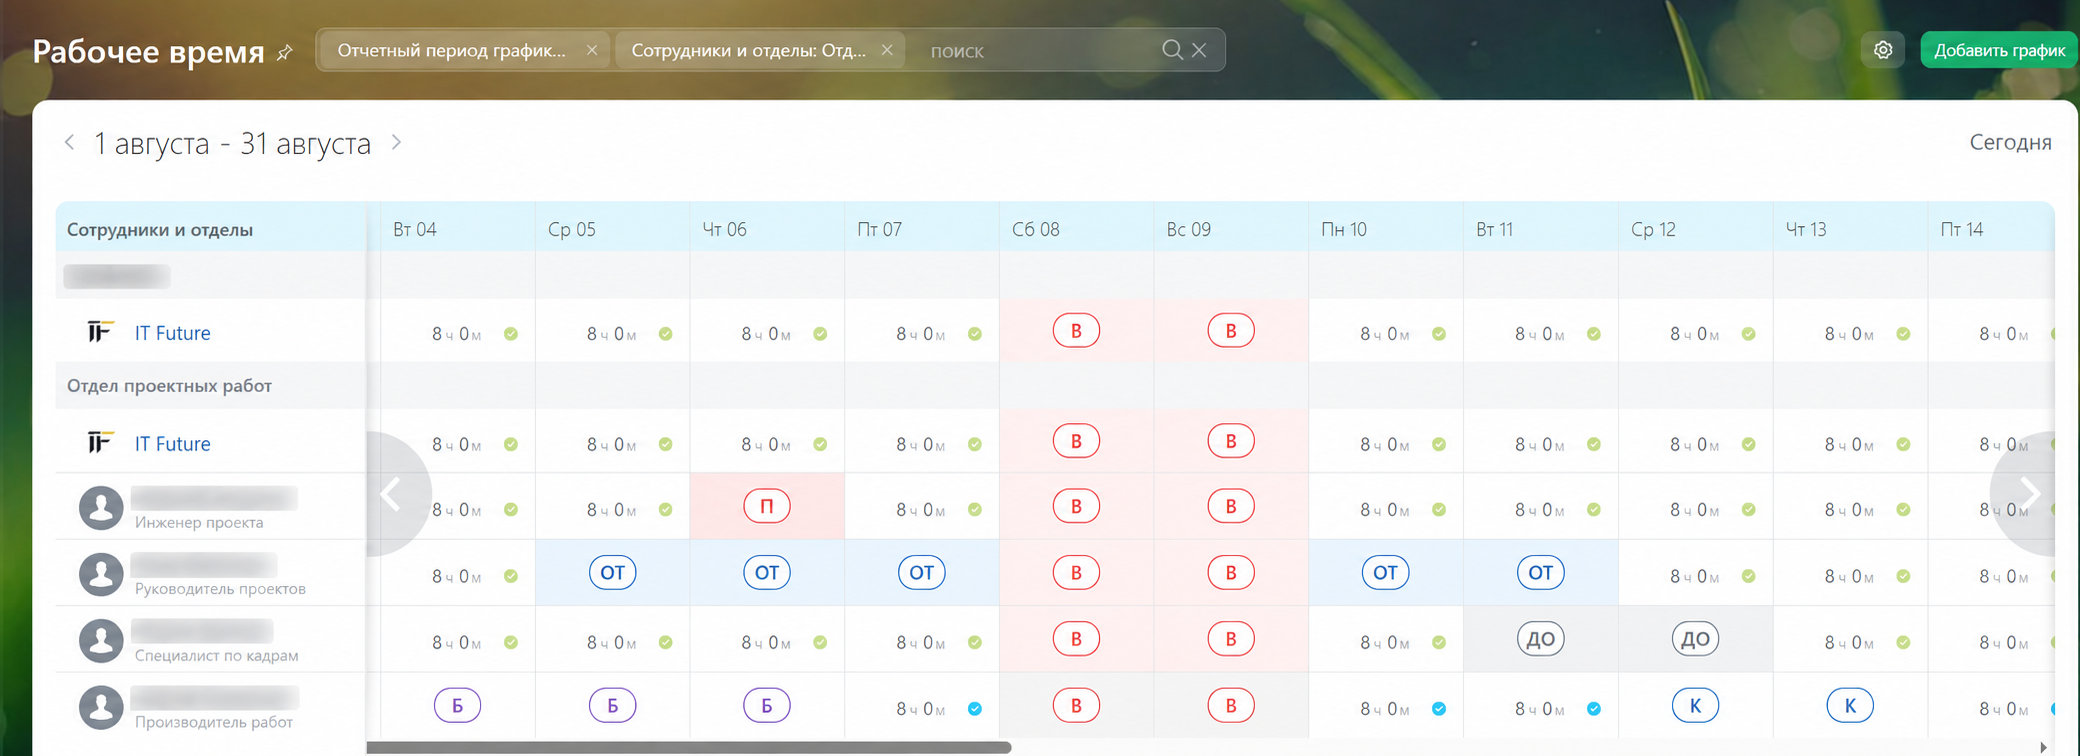
Task: Remove the Отчетный период filter chip
Action: pyautogui.click(x=592, y=50)
